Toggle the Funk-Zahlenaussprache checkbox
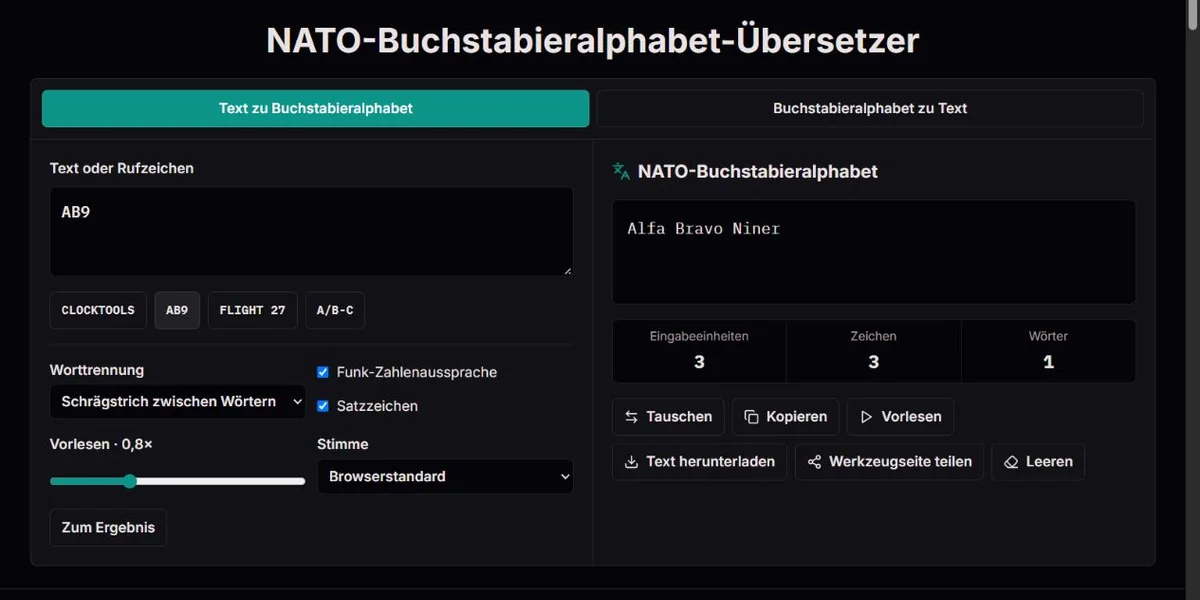This screenshot has width=1200, height=600. (x=323, y=372)
